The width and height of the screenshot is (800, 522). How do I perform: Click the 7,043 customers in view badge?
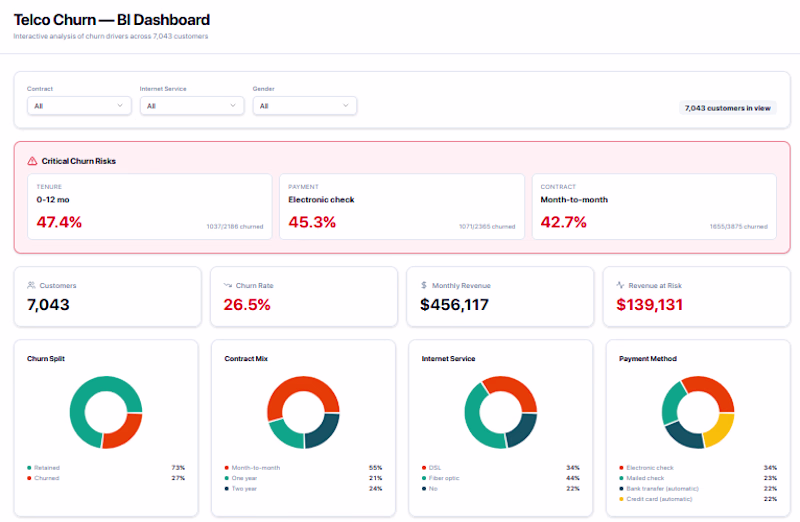point(728,108)
